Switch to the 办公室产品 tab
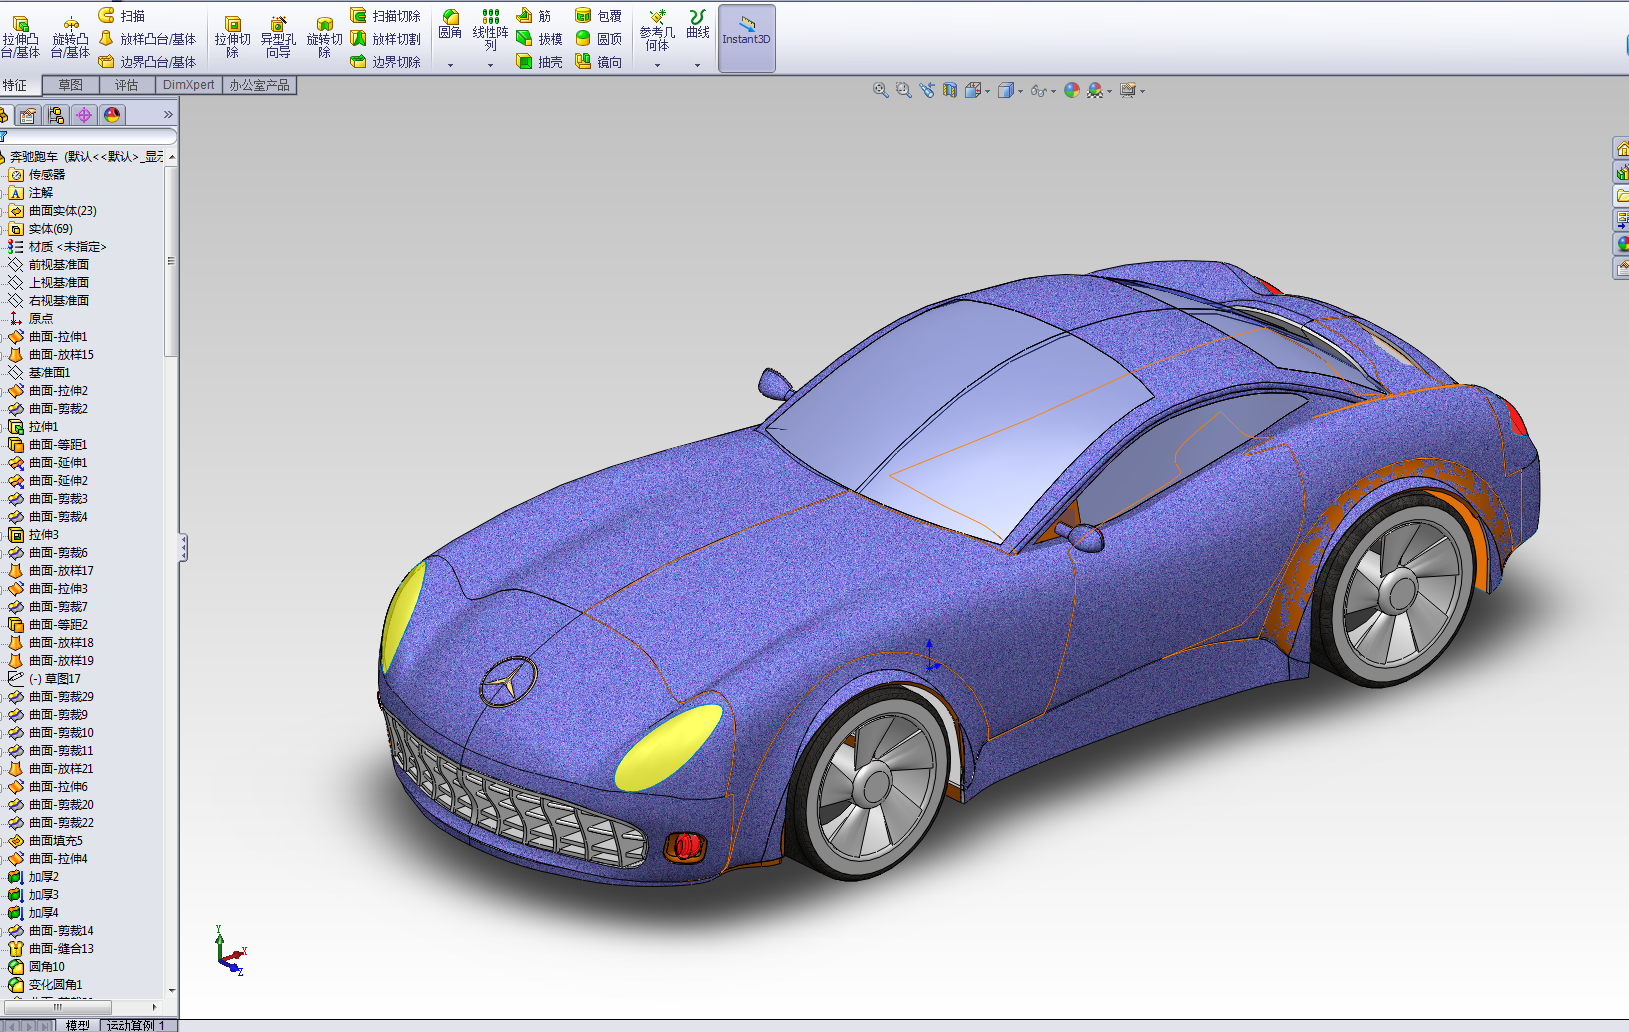Viewport: 1629px width, 1032px height. coord(260,85)
